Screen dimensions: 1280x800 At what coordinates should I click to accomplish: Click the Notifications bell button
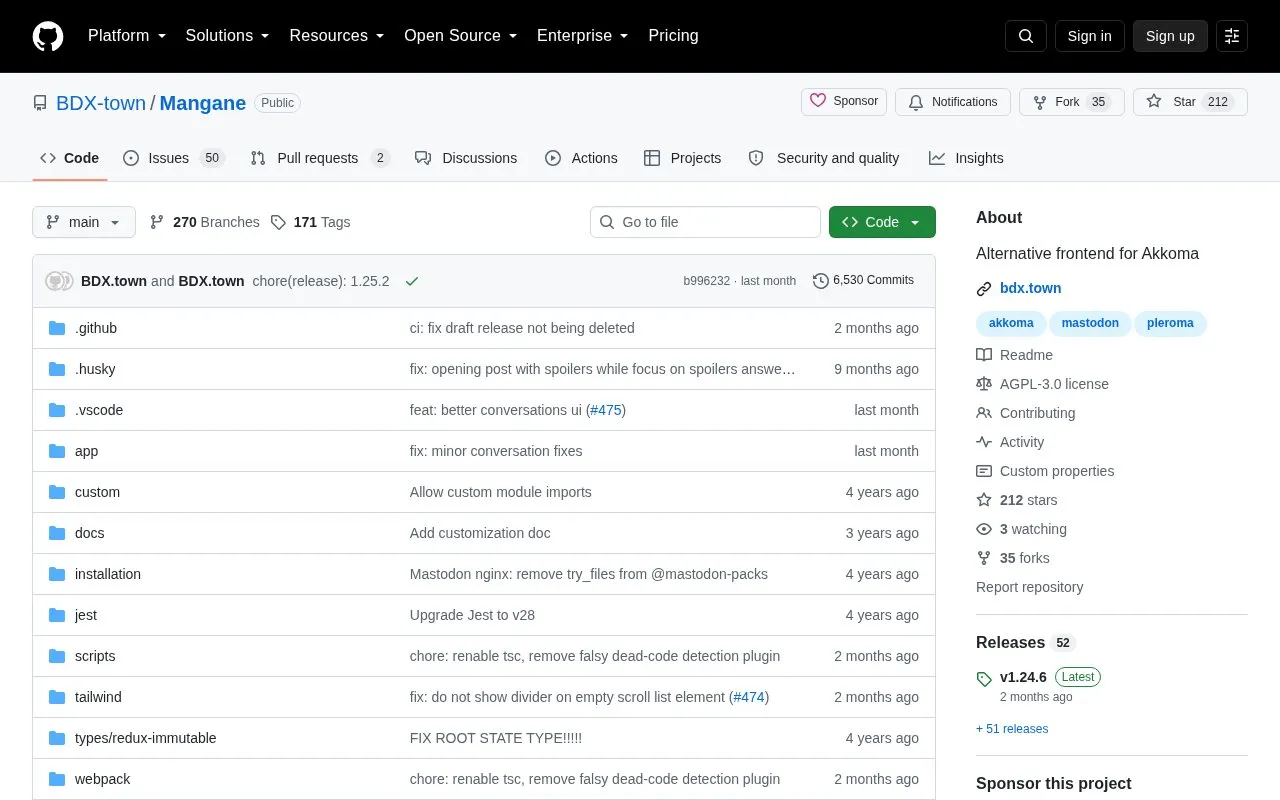(x=952, y=102)
